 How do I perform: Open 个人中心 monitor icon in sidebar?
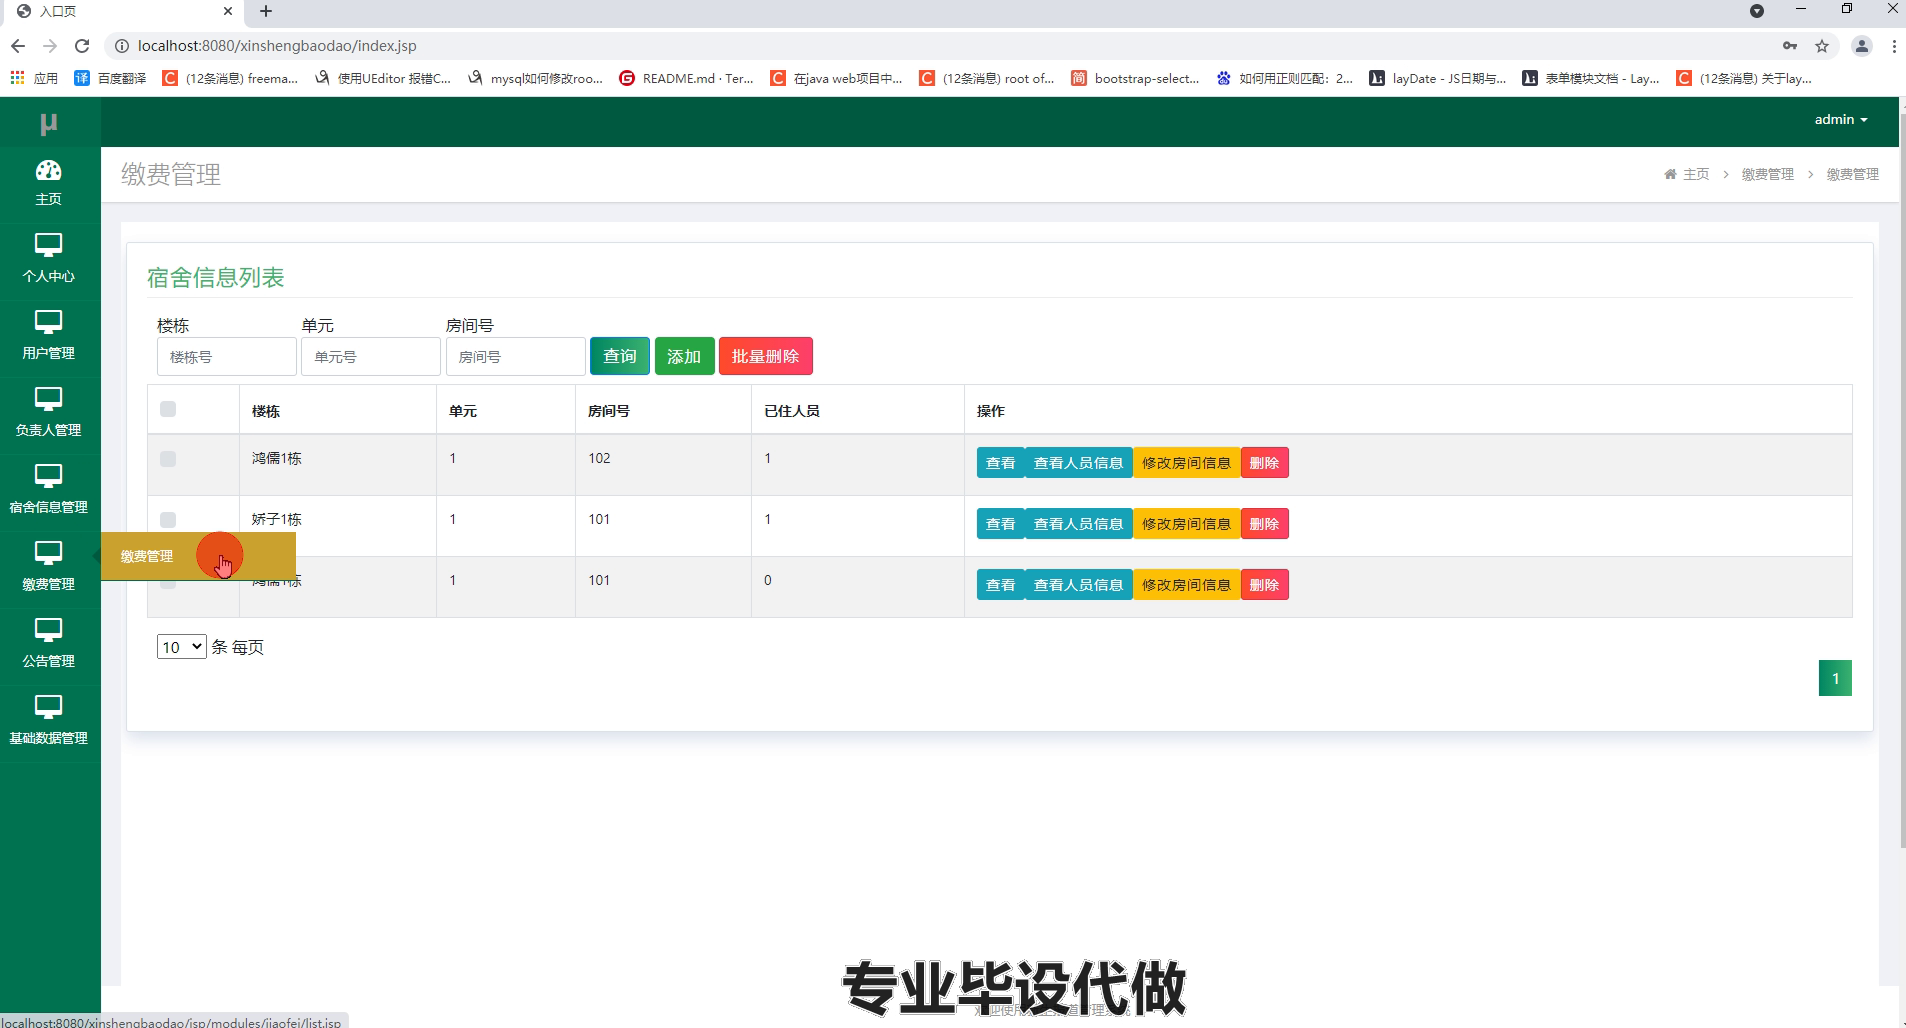click(48, 245)
